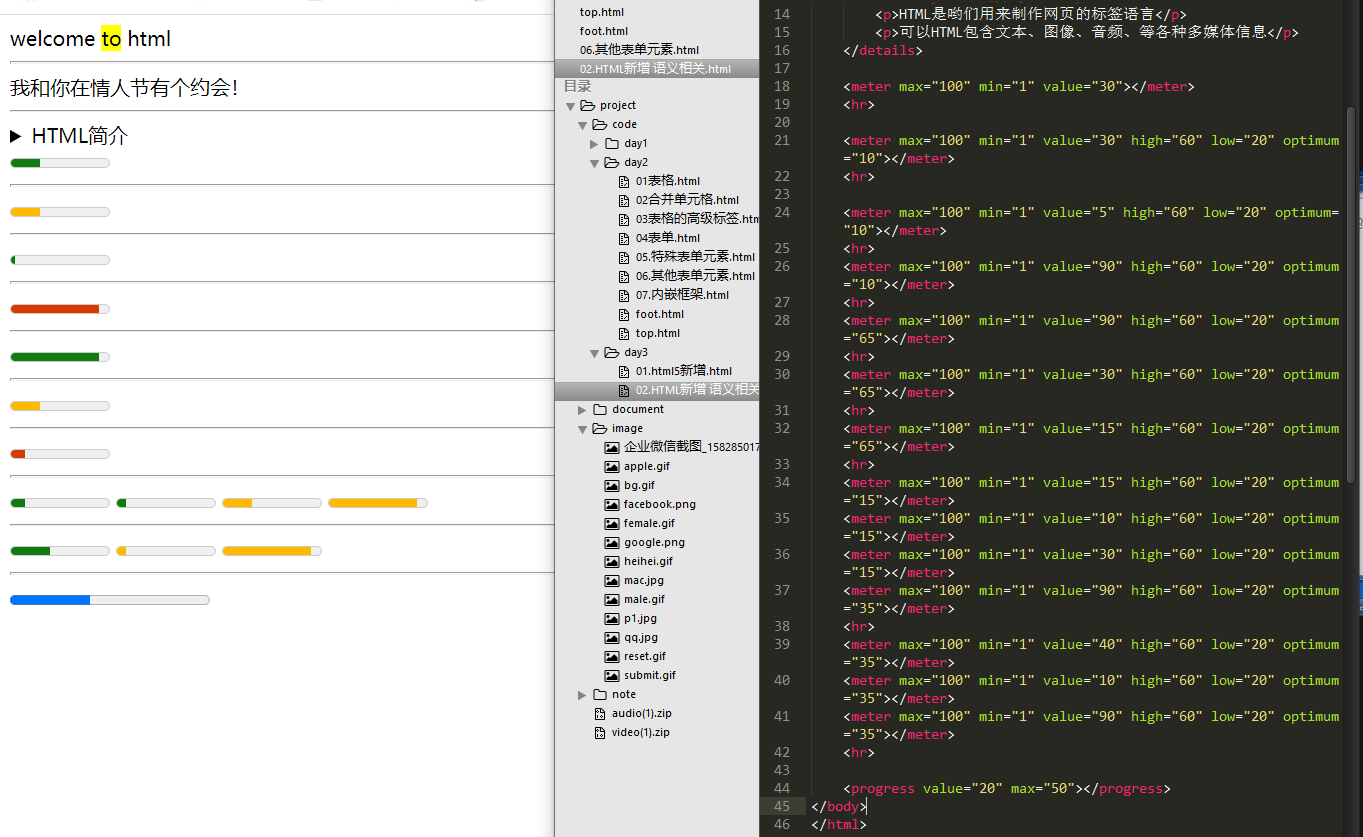Click the closing </details> tag in the code
1363x837 pixels.
tap(883, 50)
